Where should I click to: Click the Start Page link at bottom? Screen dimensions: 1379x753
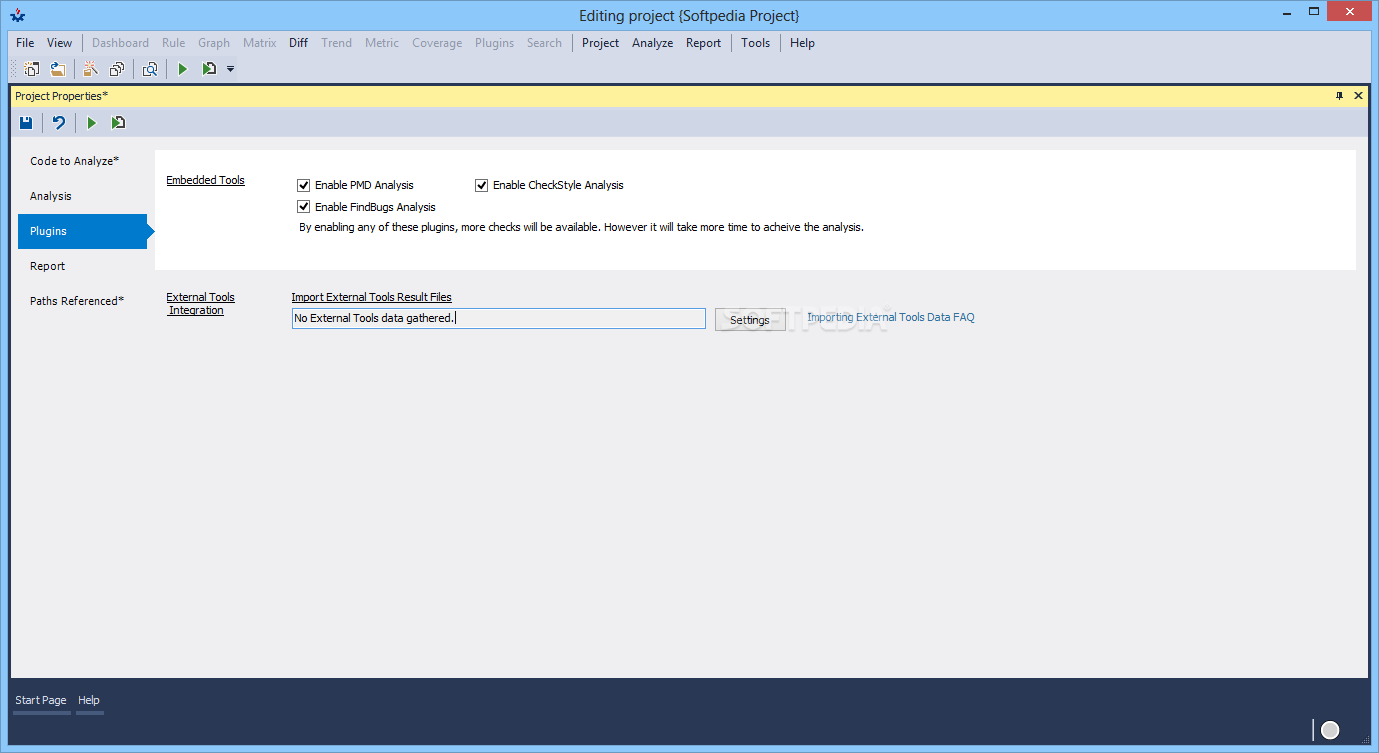click(41, 700)
